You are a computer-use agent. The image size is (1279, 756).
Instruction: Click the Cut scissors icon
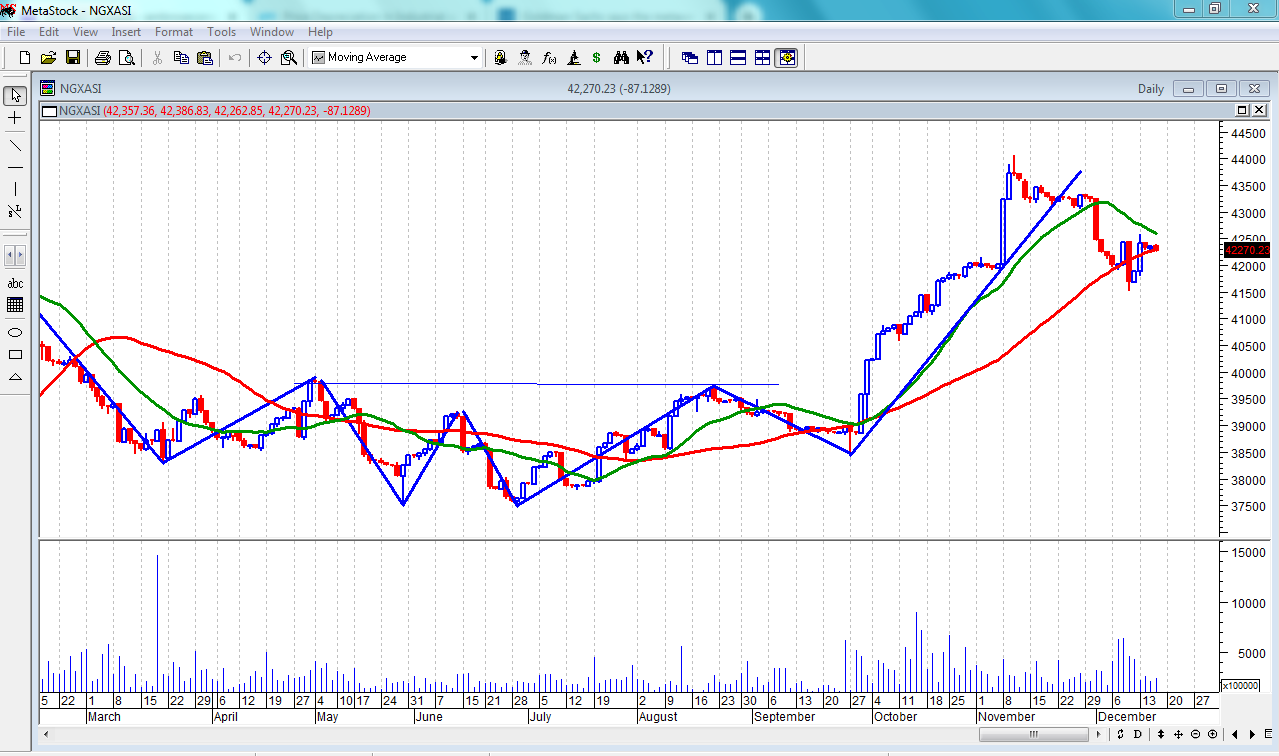click(157, 58)
